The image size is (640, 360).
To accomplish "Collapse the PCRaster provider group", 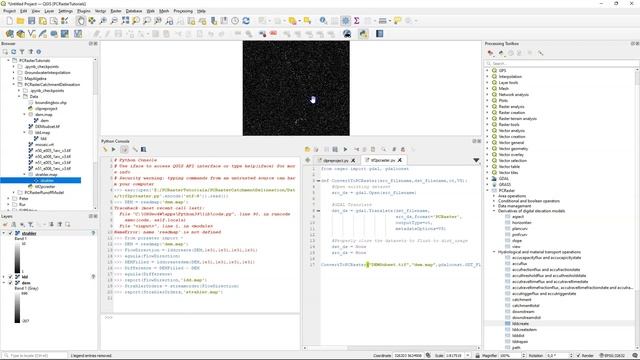I will pyautogui.click(x=487, y=190).
